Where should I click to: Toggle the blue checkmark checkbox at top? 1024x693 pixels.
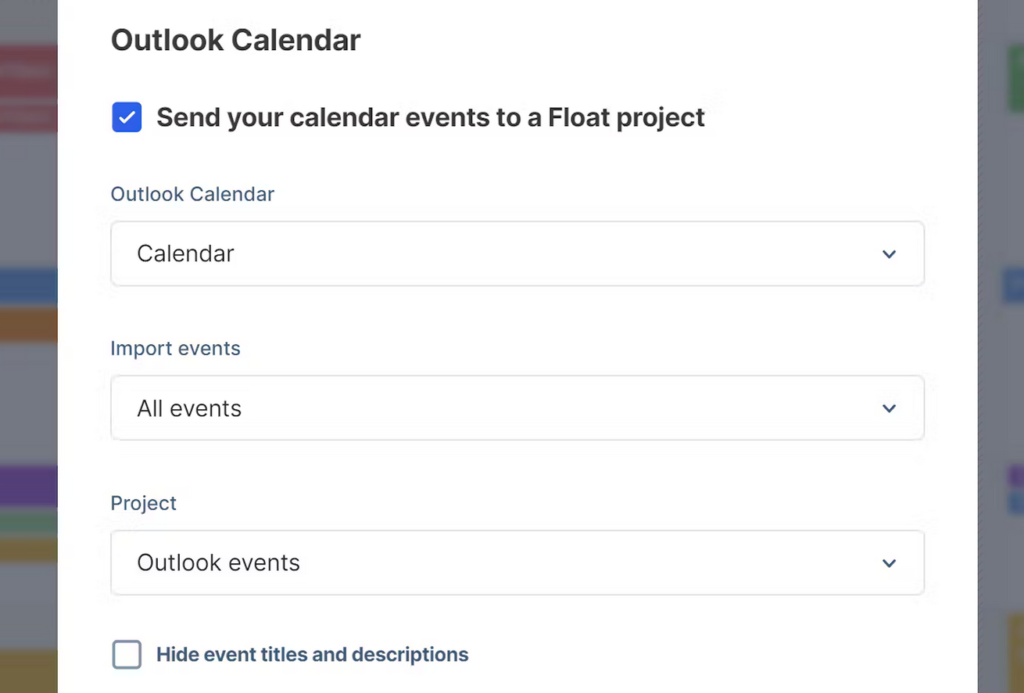(x=126, y=117)
